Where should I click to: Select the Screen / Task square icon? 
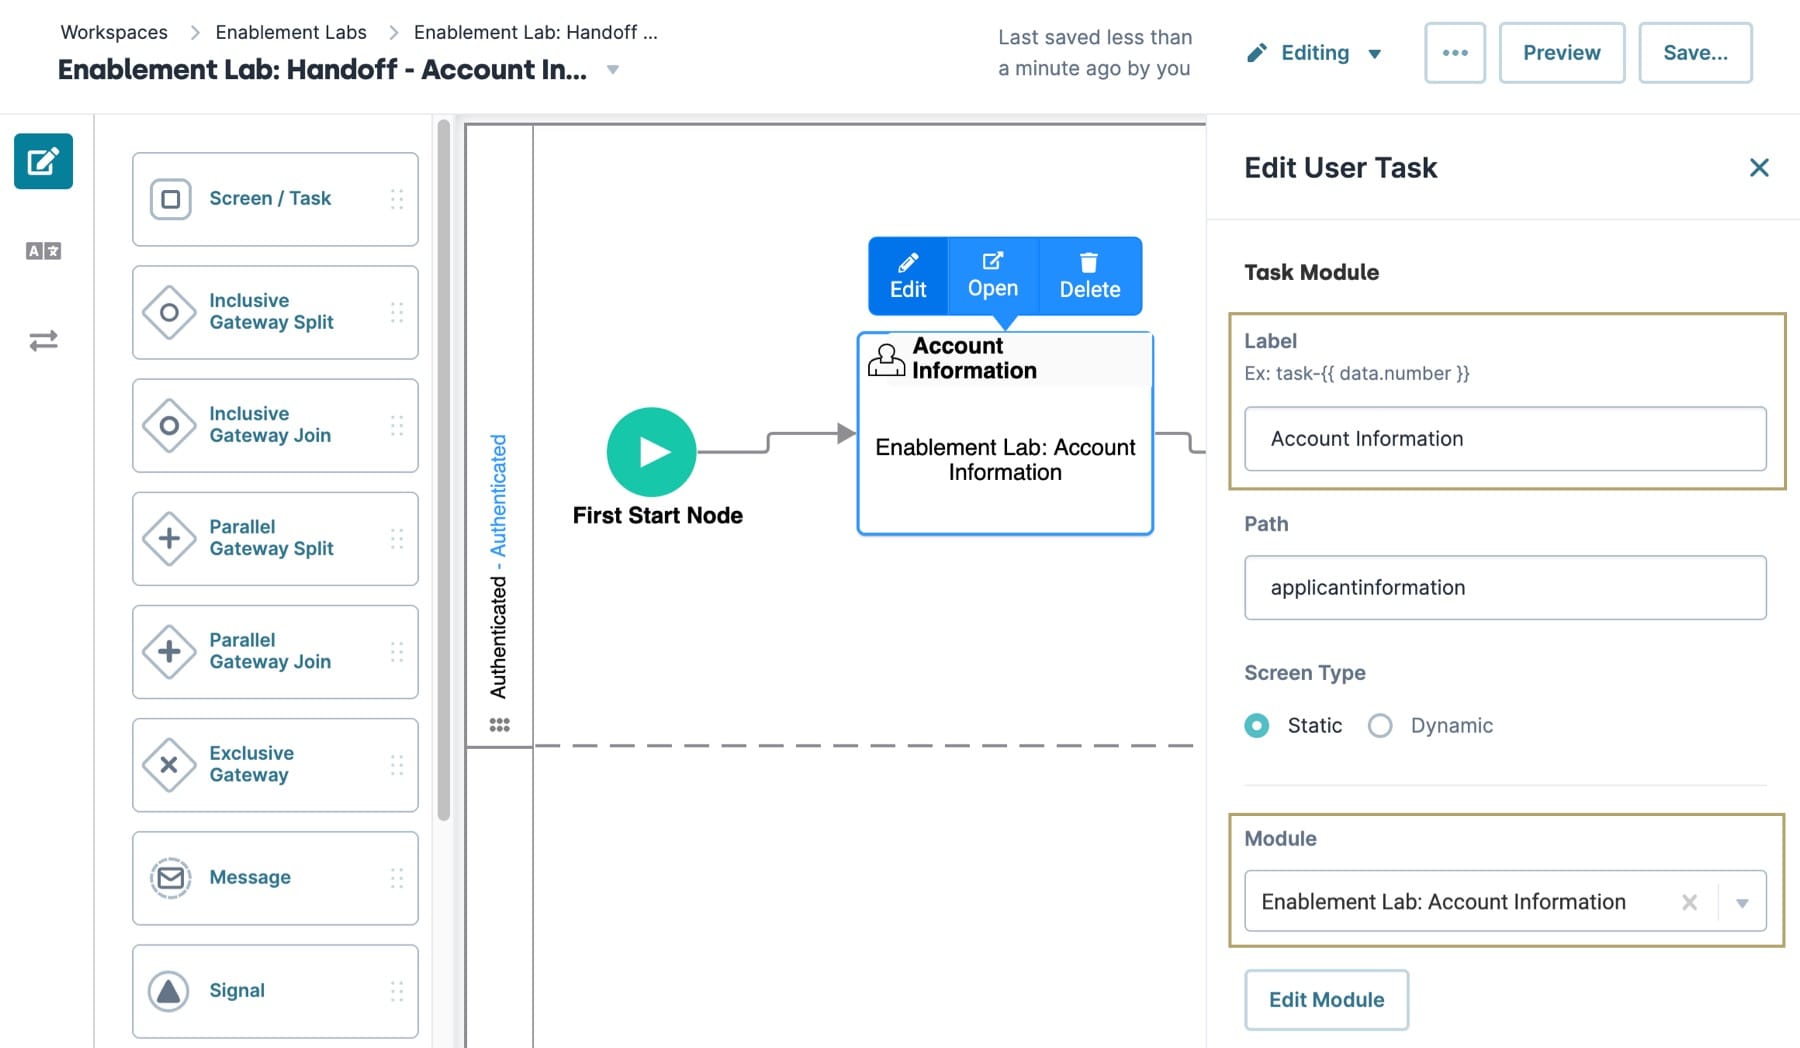171,199
